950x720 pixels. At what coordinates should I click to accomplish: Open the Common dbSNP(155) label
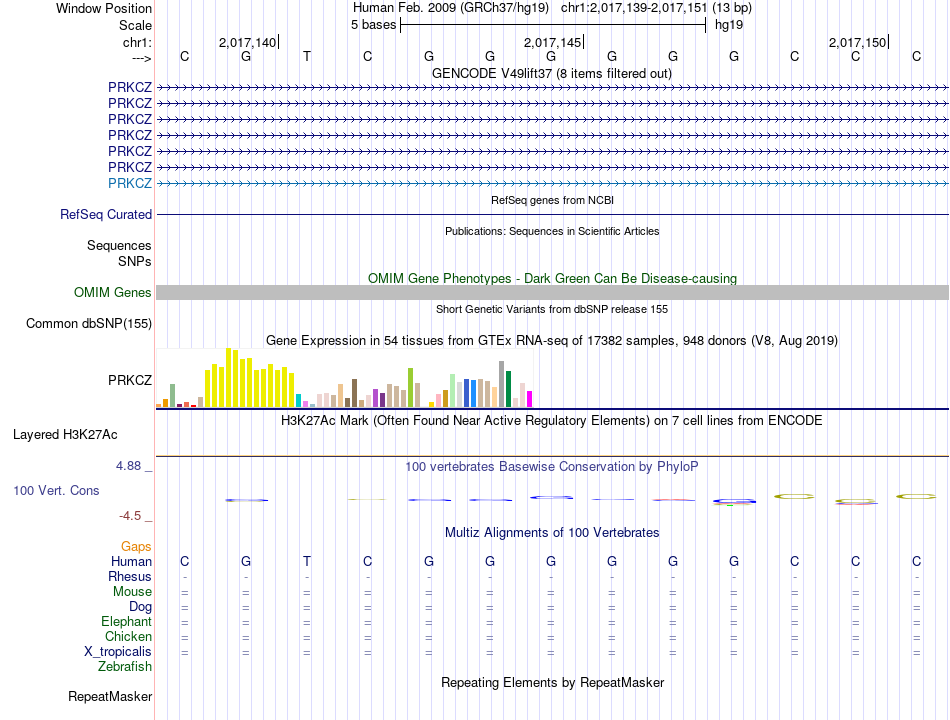89,323
